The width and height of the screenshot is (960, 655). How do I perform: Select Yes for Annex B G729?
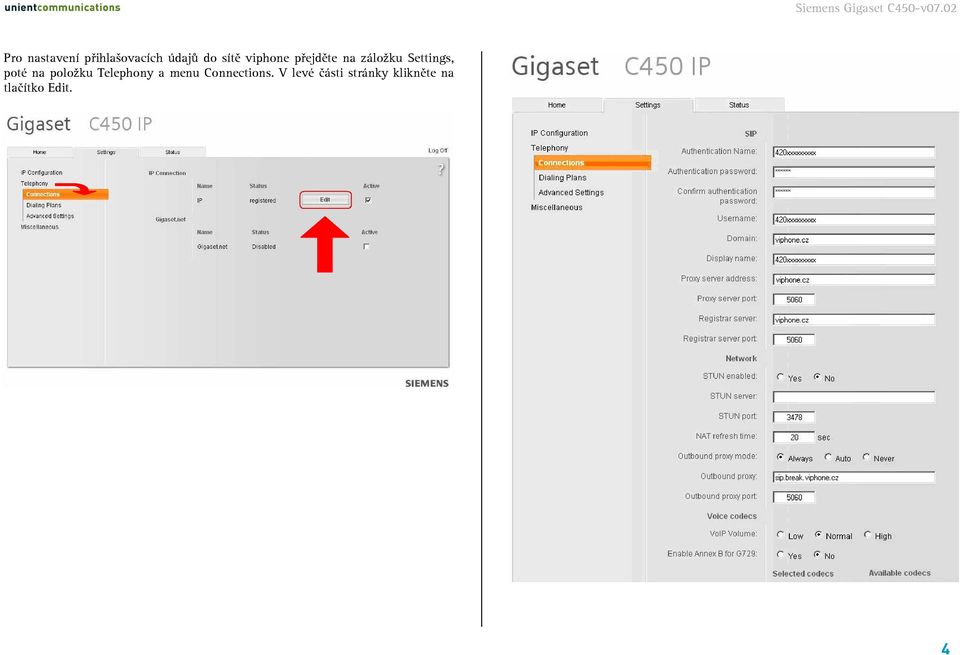click(x=780, y=554)
